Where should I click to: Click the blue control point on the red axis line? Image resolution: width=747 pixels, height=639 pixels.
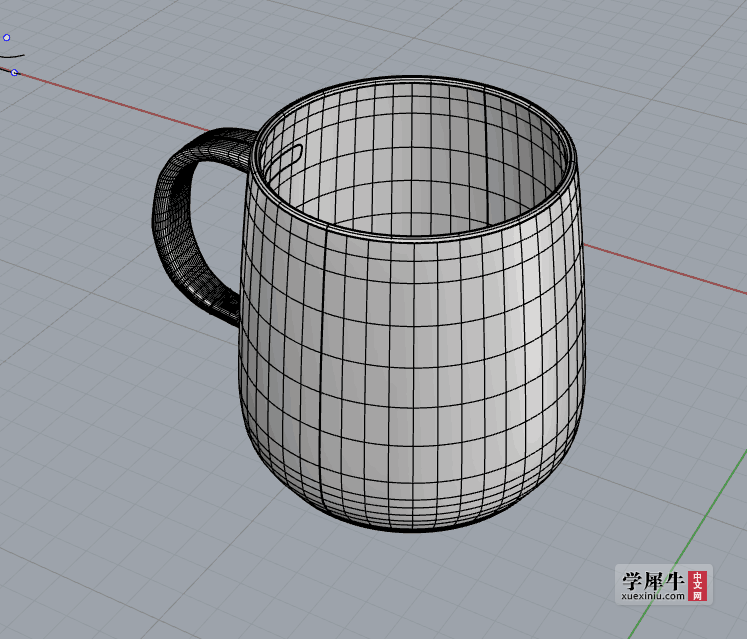pos(14,72)
